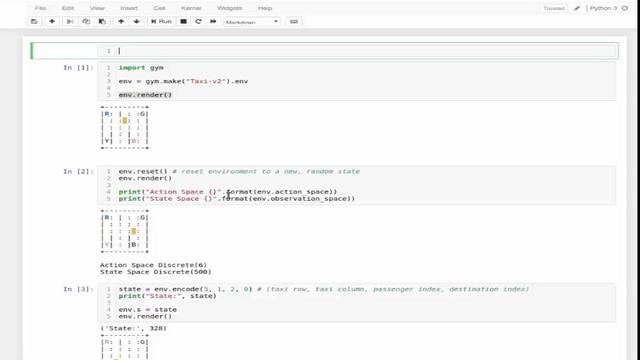Move selected cell up with arrow icon
Screen dimensions: 640x360
[121, 22]
